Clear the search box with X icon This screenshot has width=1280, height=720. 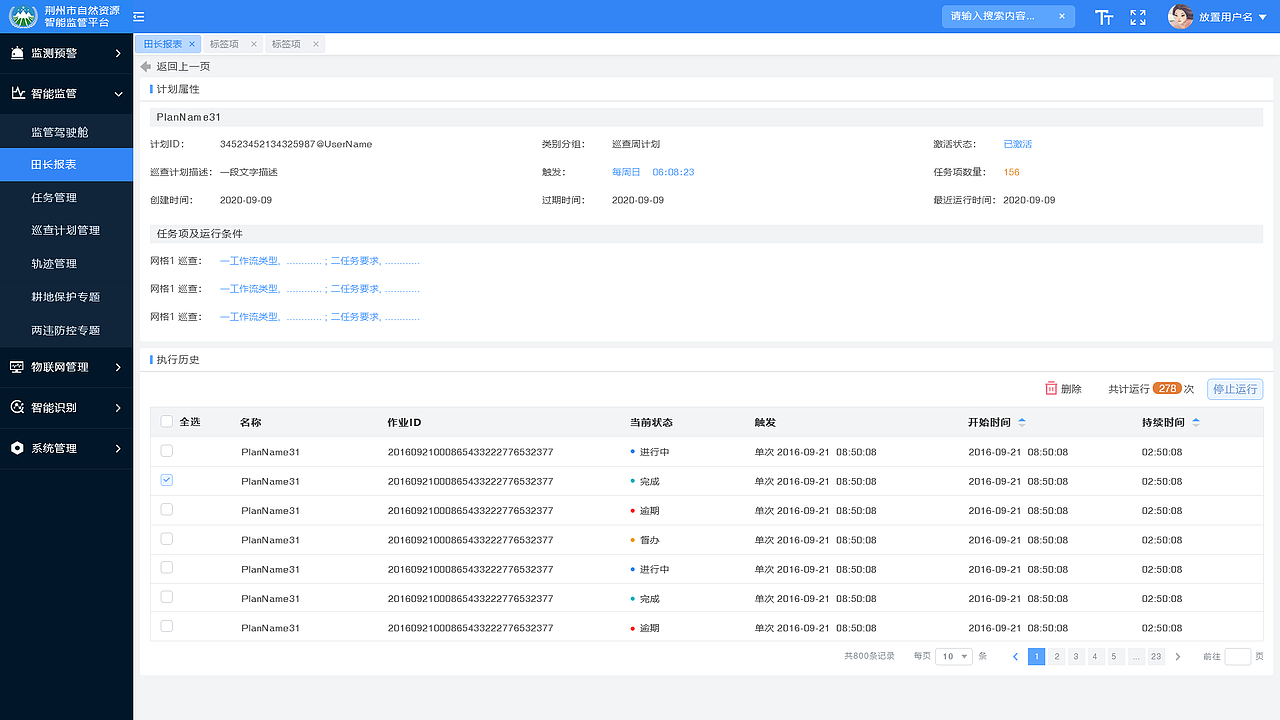pos(1062,16)
